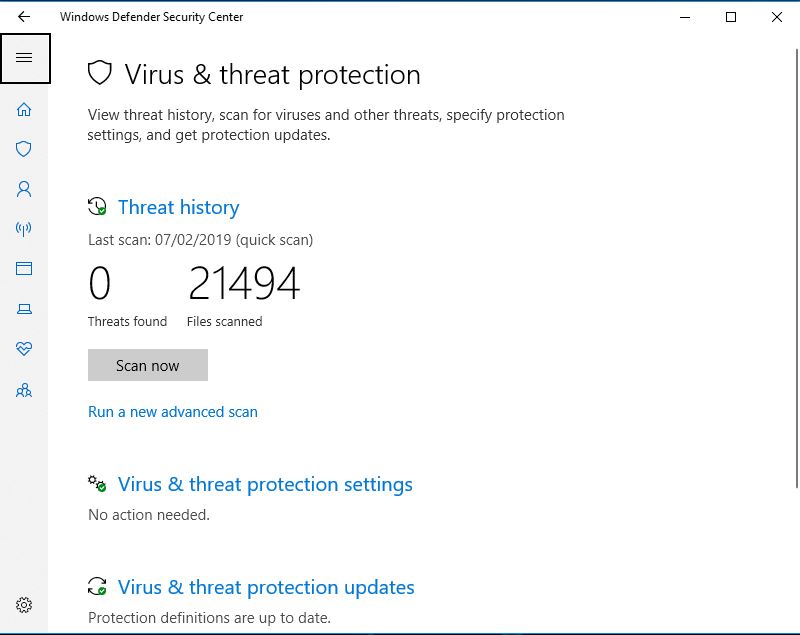The width and height of the screenshot is (800, 635).
Task: Click the Threat history clock icon
Action: (97, 207)
